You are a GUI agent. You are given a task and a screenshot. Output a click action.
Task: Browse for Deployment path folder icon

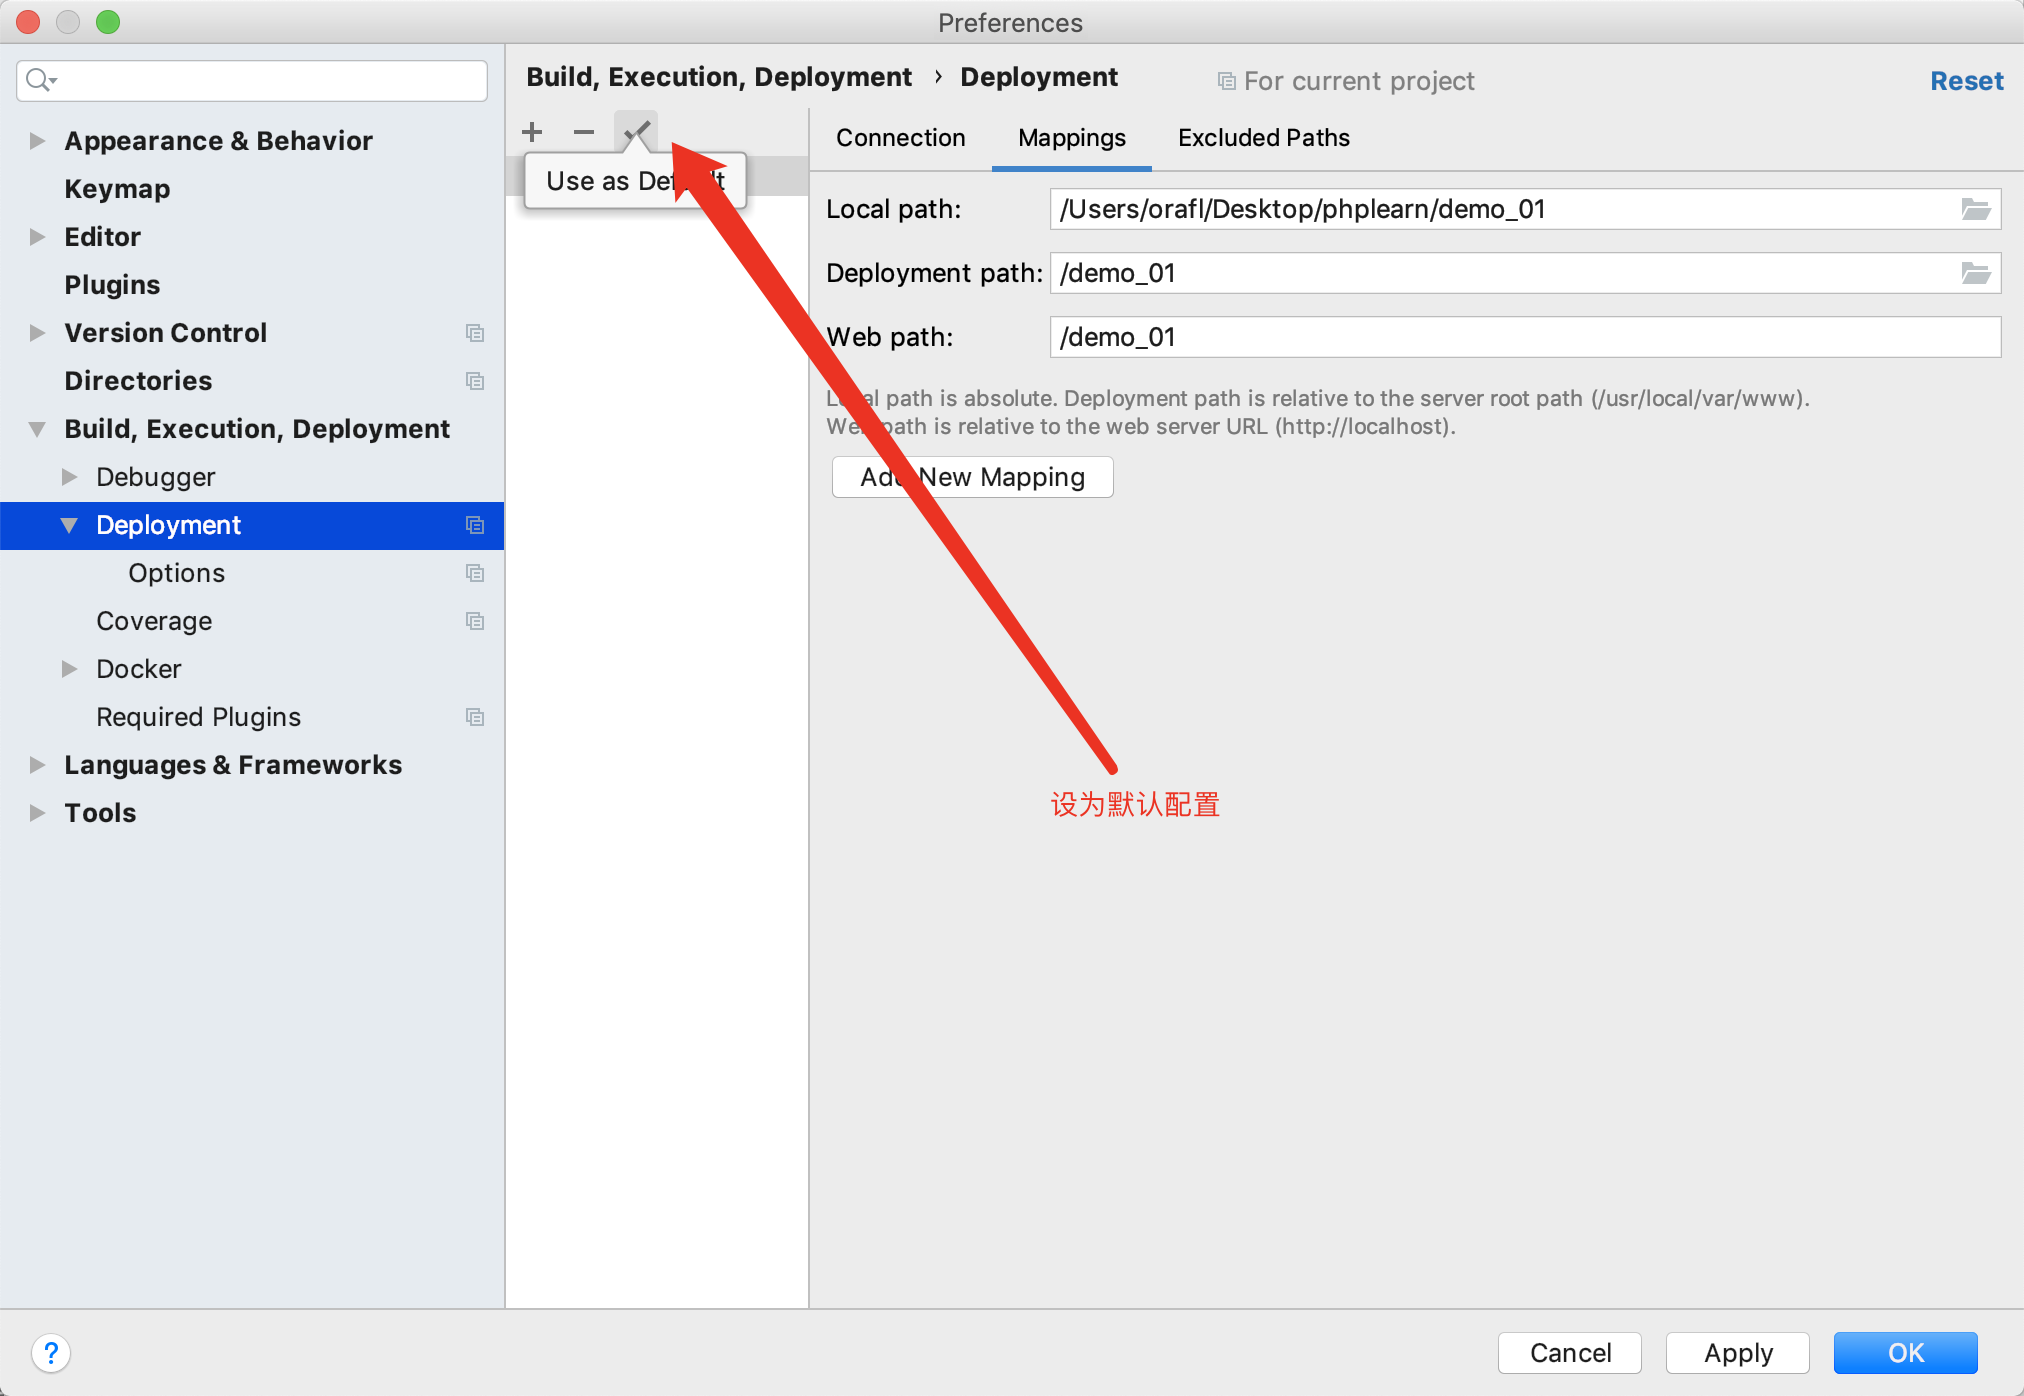(x=1975, y=273)
